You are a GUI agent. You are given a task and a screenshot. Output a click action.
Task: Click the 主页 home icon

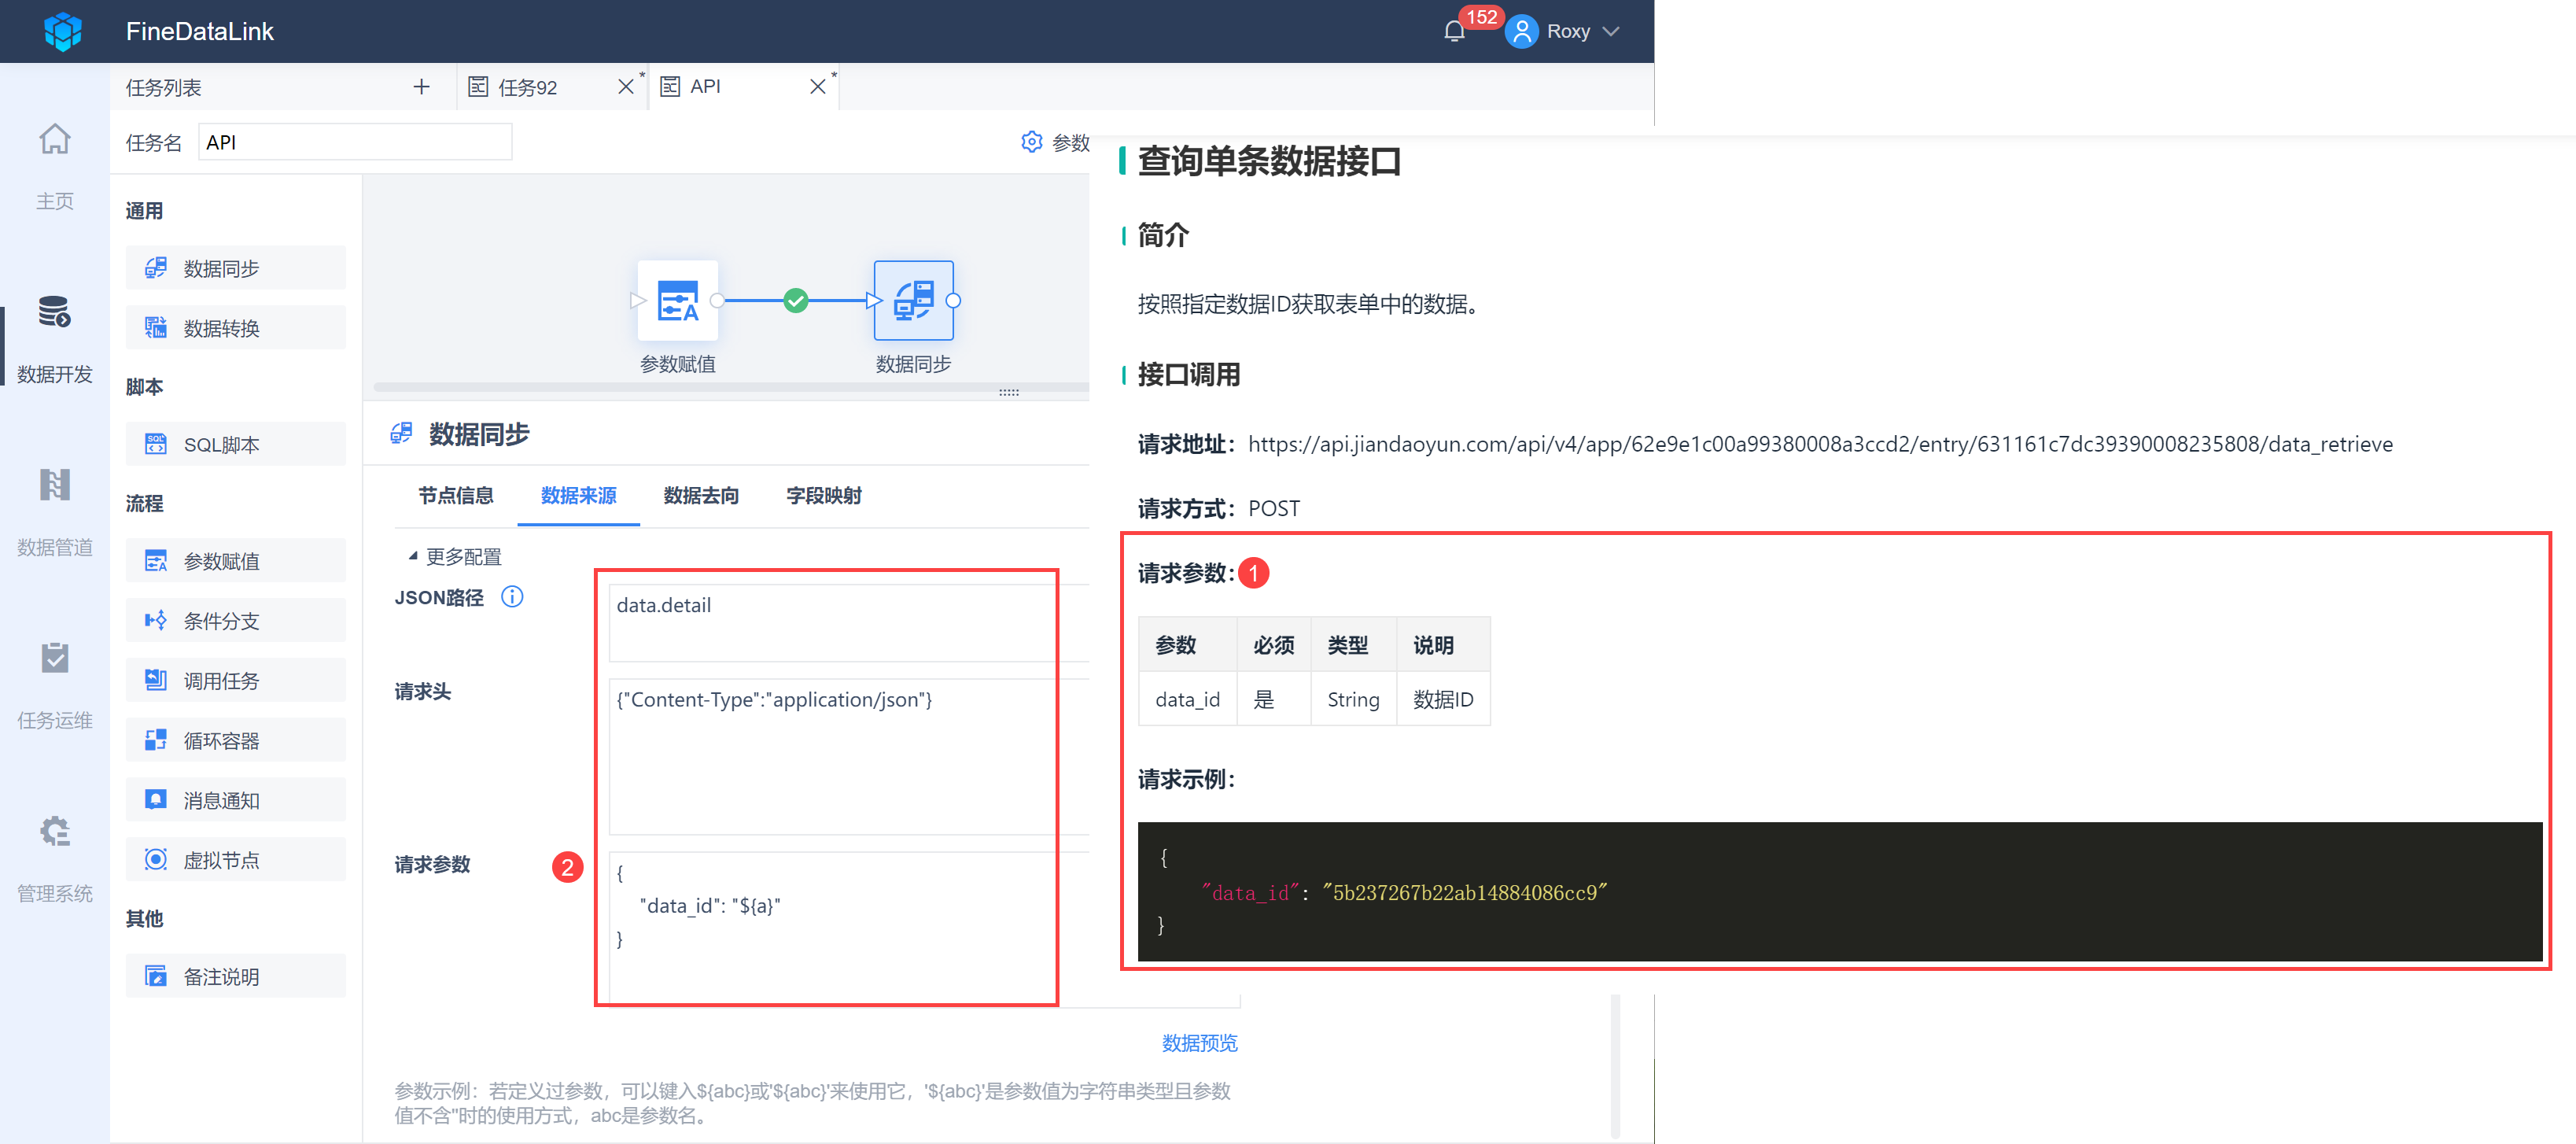(x=54, y=140)
